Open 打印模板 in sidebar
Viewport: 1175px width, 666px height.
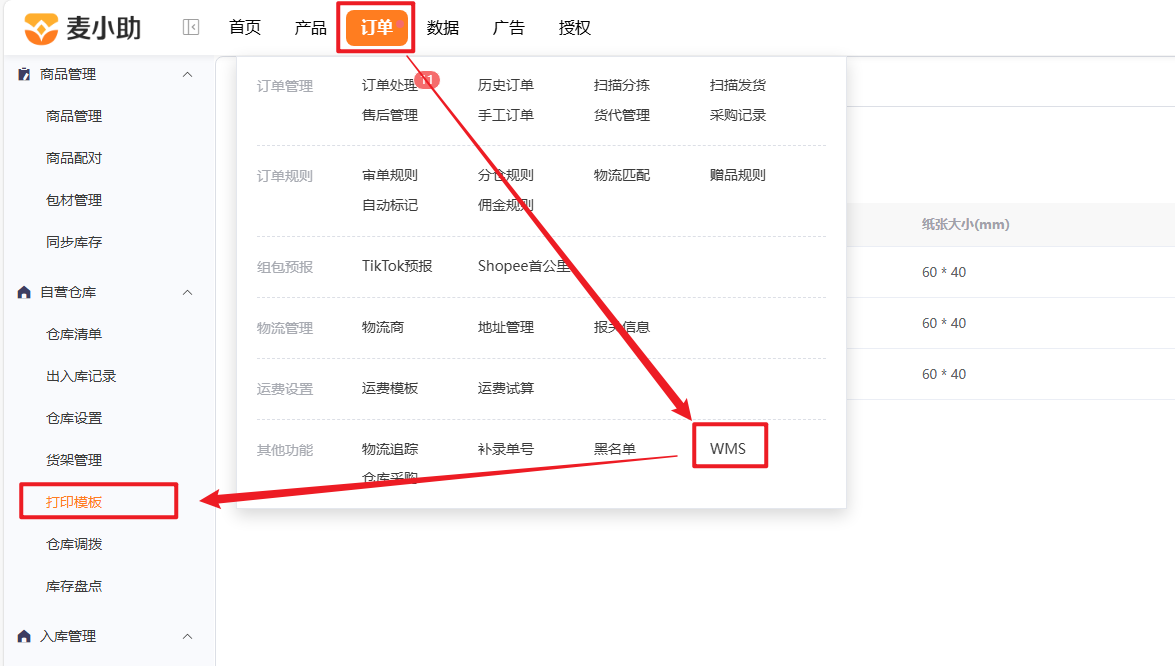(73, 502)
